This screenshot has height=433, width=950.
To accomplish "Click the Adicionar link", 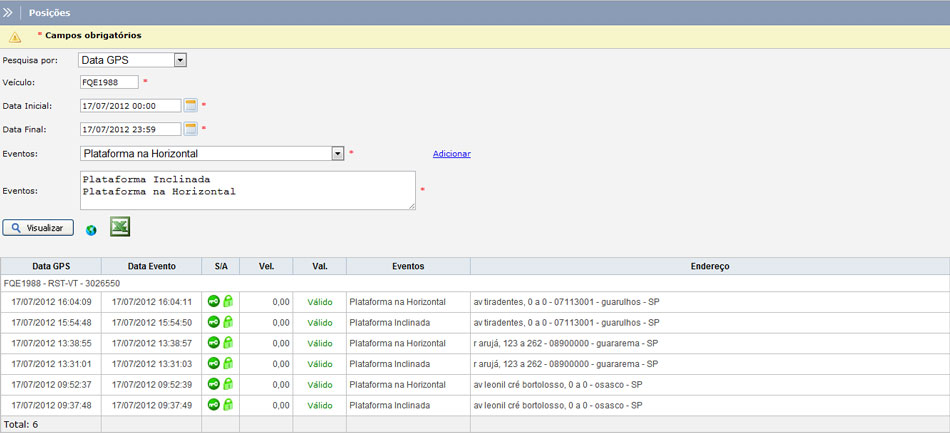I will tap(451, 154).
